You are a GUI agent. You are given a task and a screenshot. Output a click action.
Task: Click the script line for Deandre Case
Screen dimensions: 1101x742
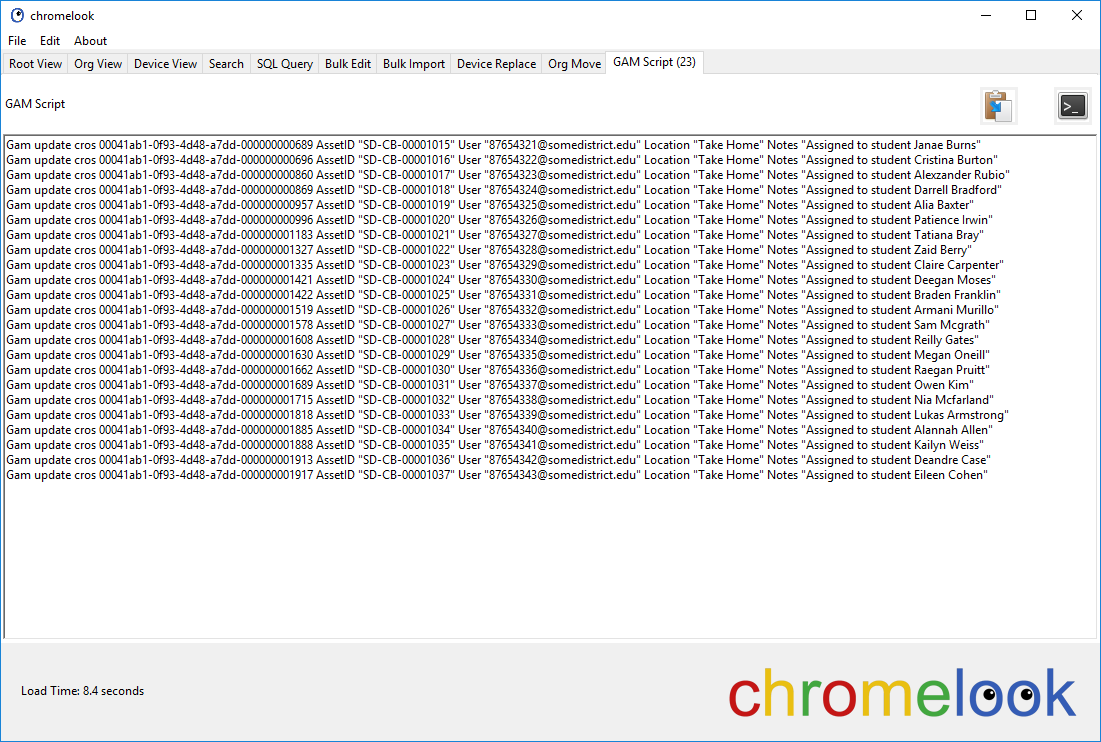[x=499, y=460]
